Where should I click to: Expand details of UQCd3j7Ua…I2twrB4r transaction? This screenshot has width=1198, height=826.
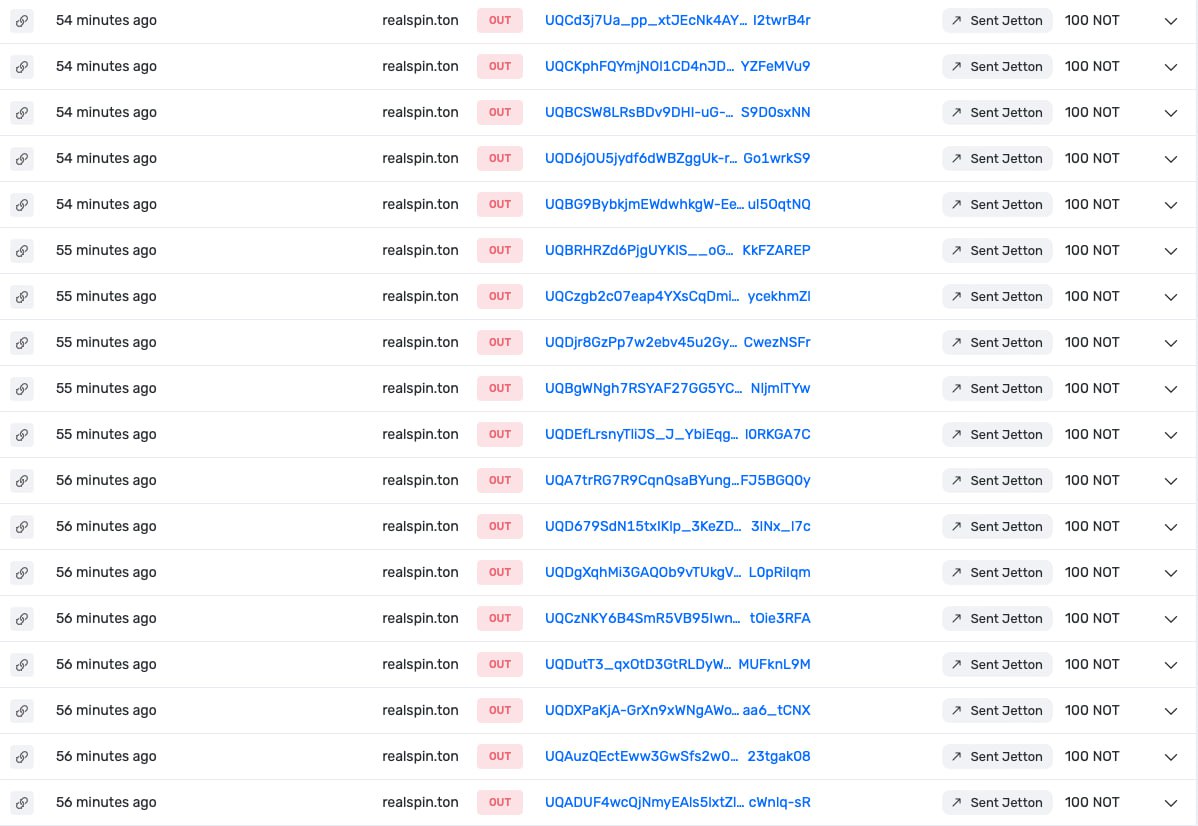tap(1170, 21)
